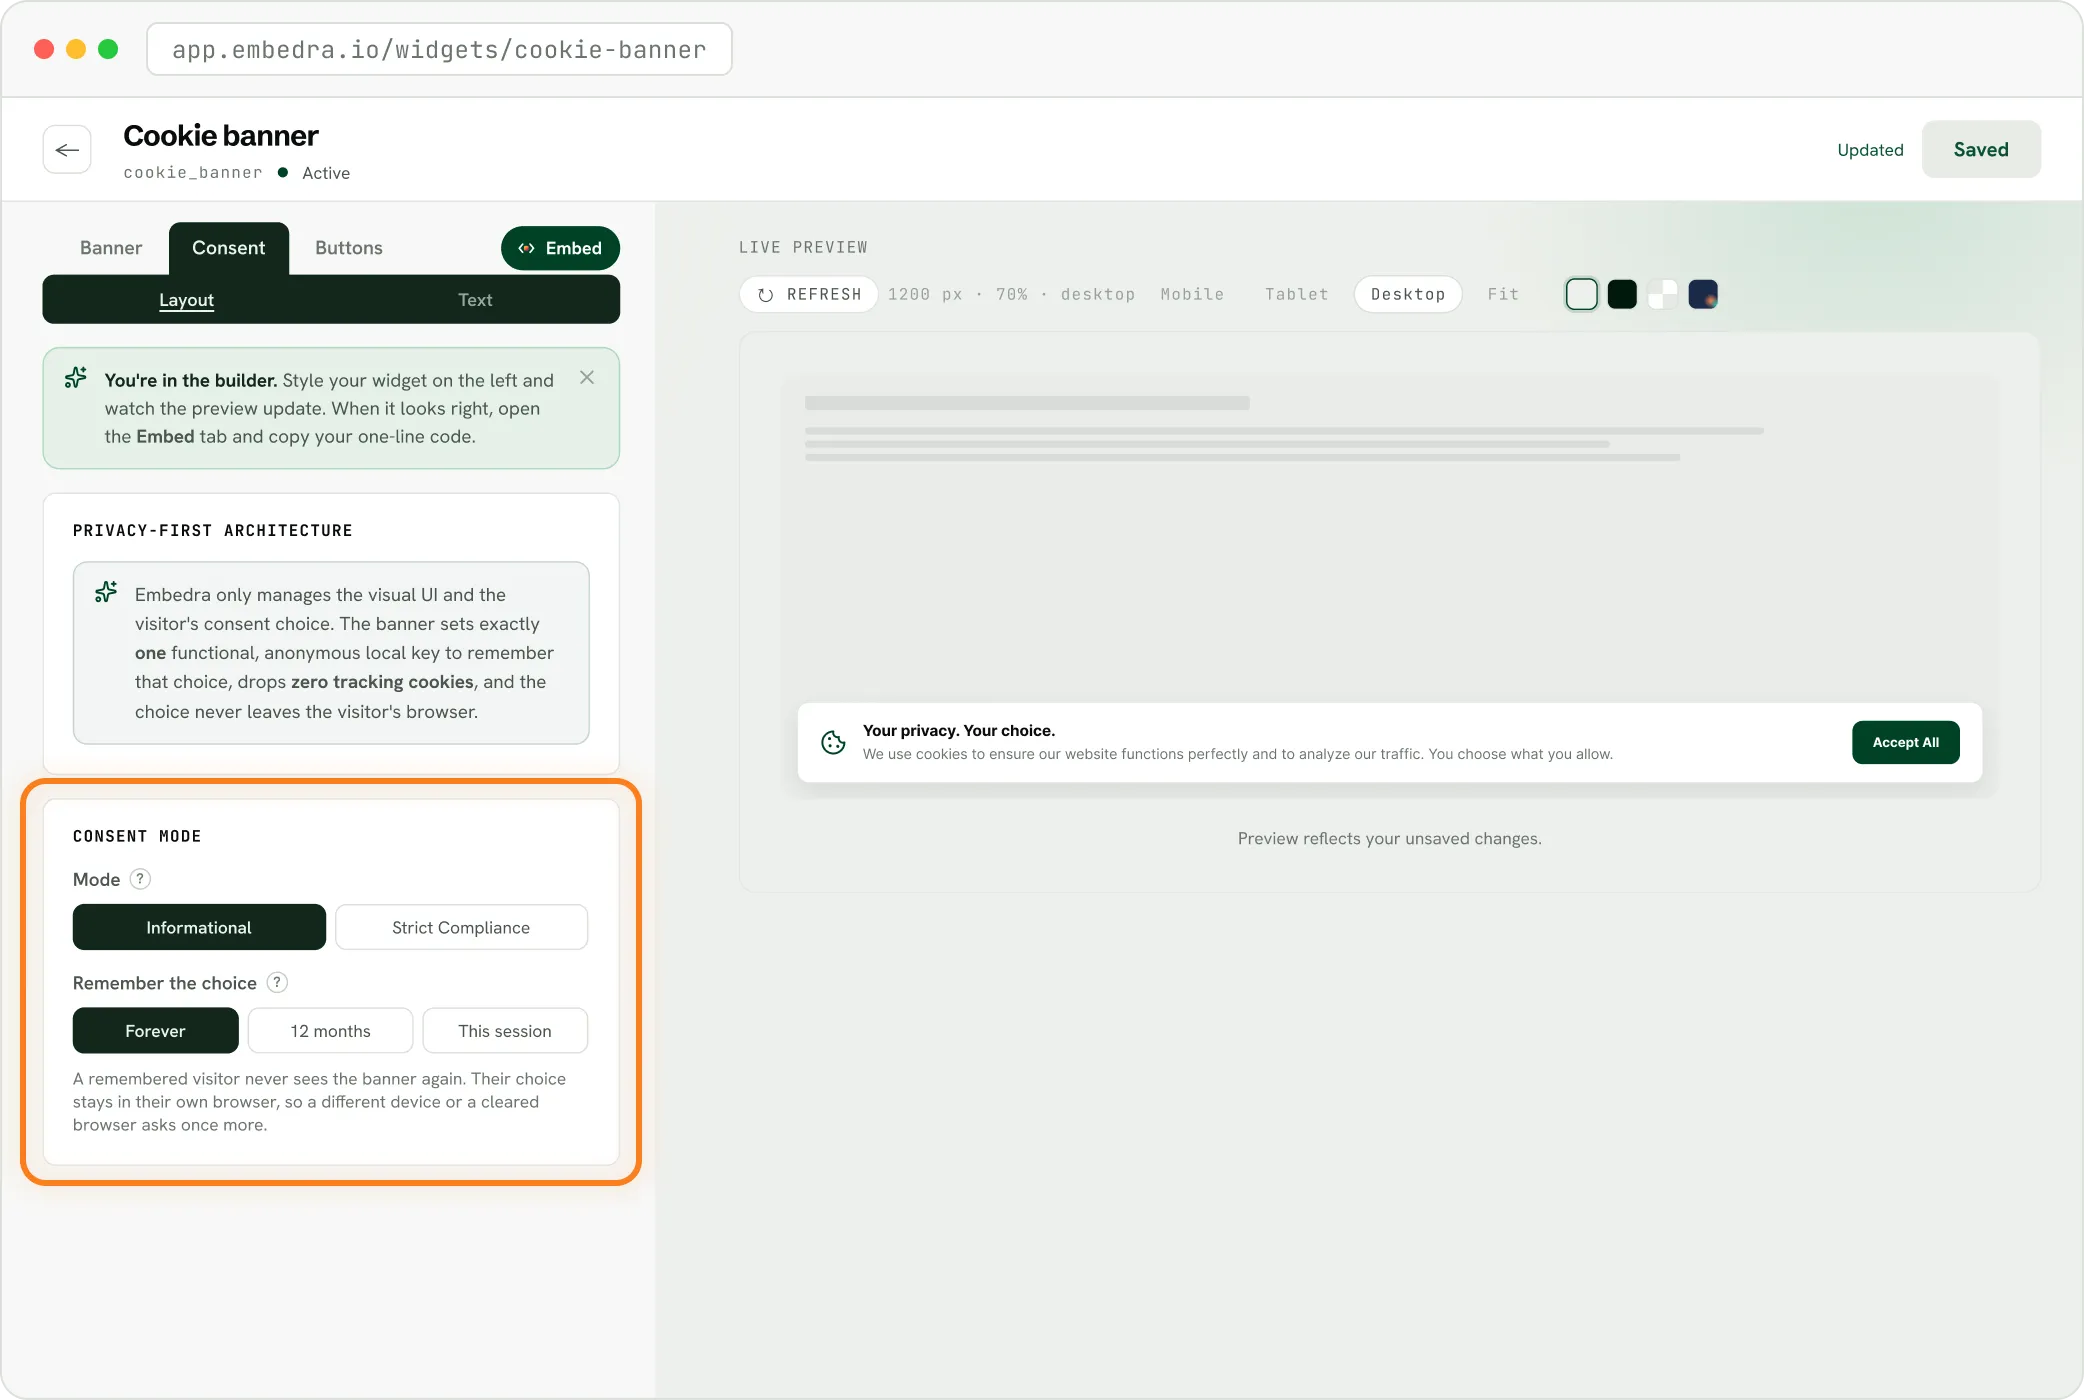Choose Forever for remembering choice
2084x1400 pixels.
pyautogui.click(x=155, y=1030)
